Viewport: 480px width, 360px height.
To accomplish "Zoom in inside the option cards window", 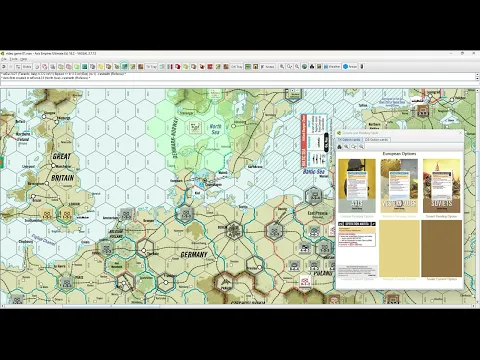I will coord(347,147).
